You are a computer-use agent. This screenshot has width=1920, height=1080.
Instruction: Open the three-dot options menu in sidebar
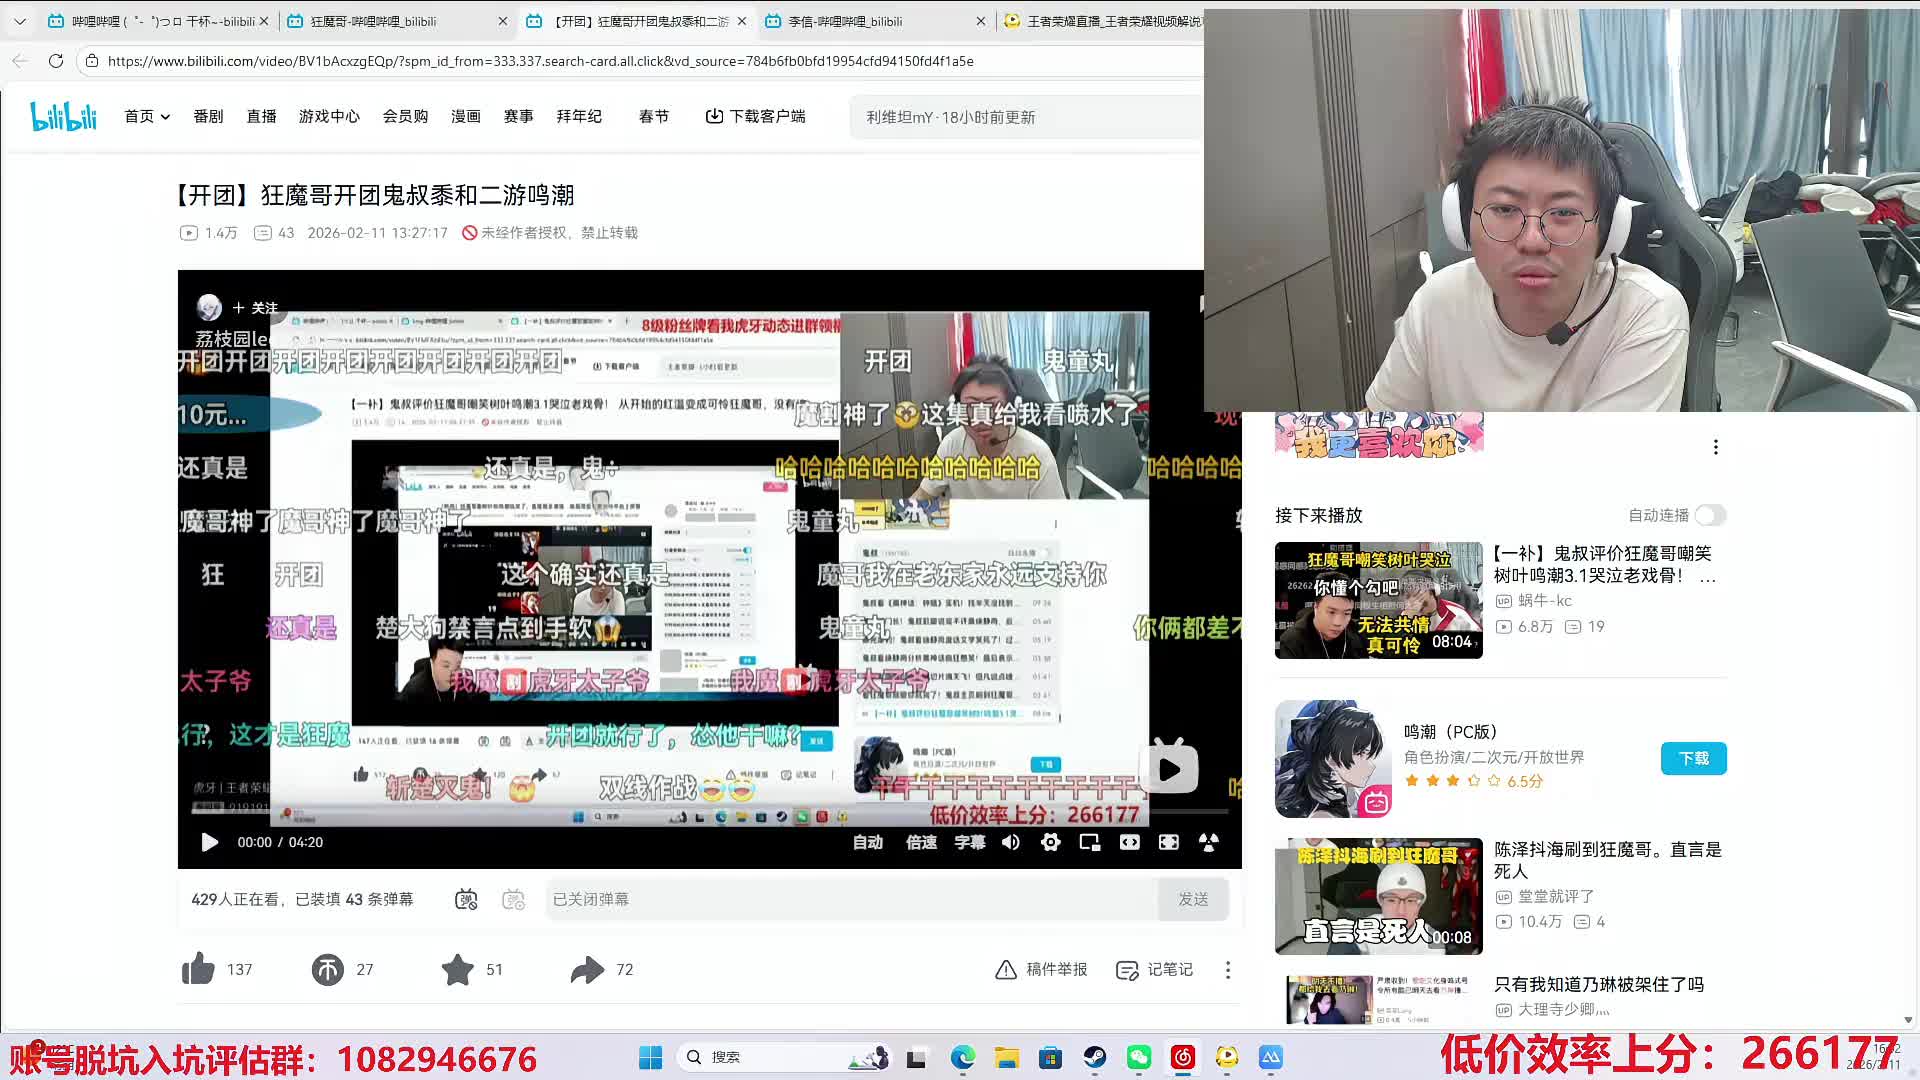coord(1716,447)
